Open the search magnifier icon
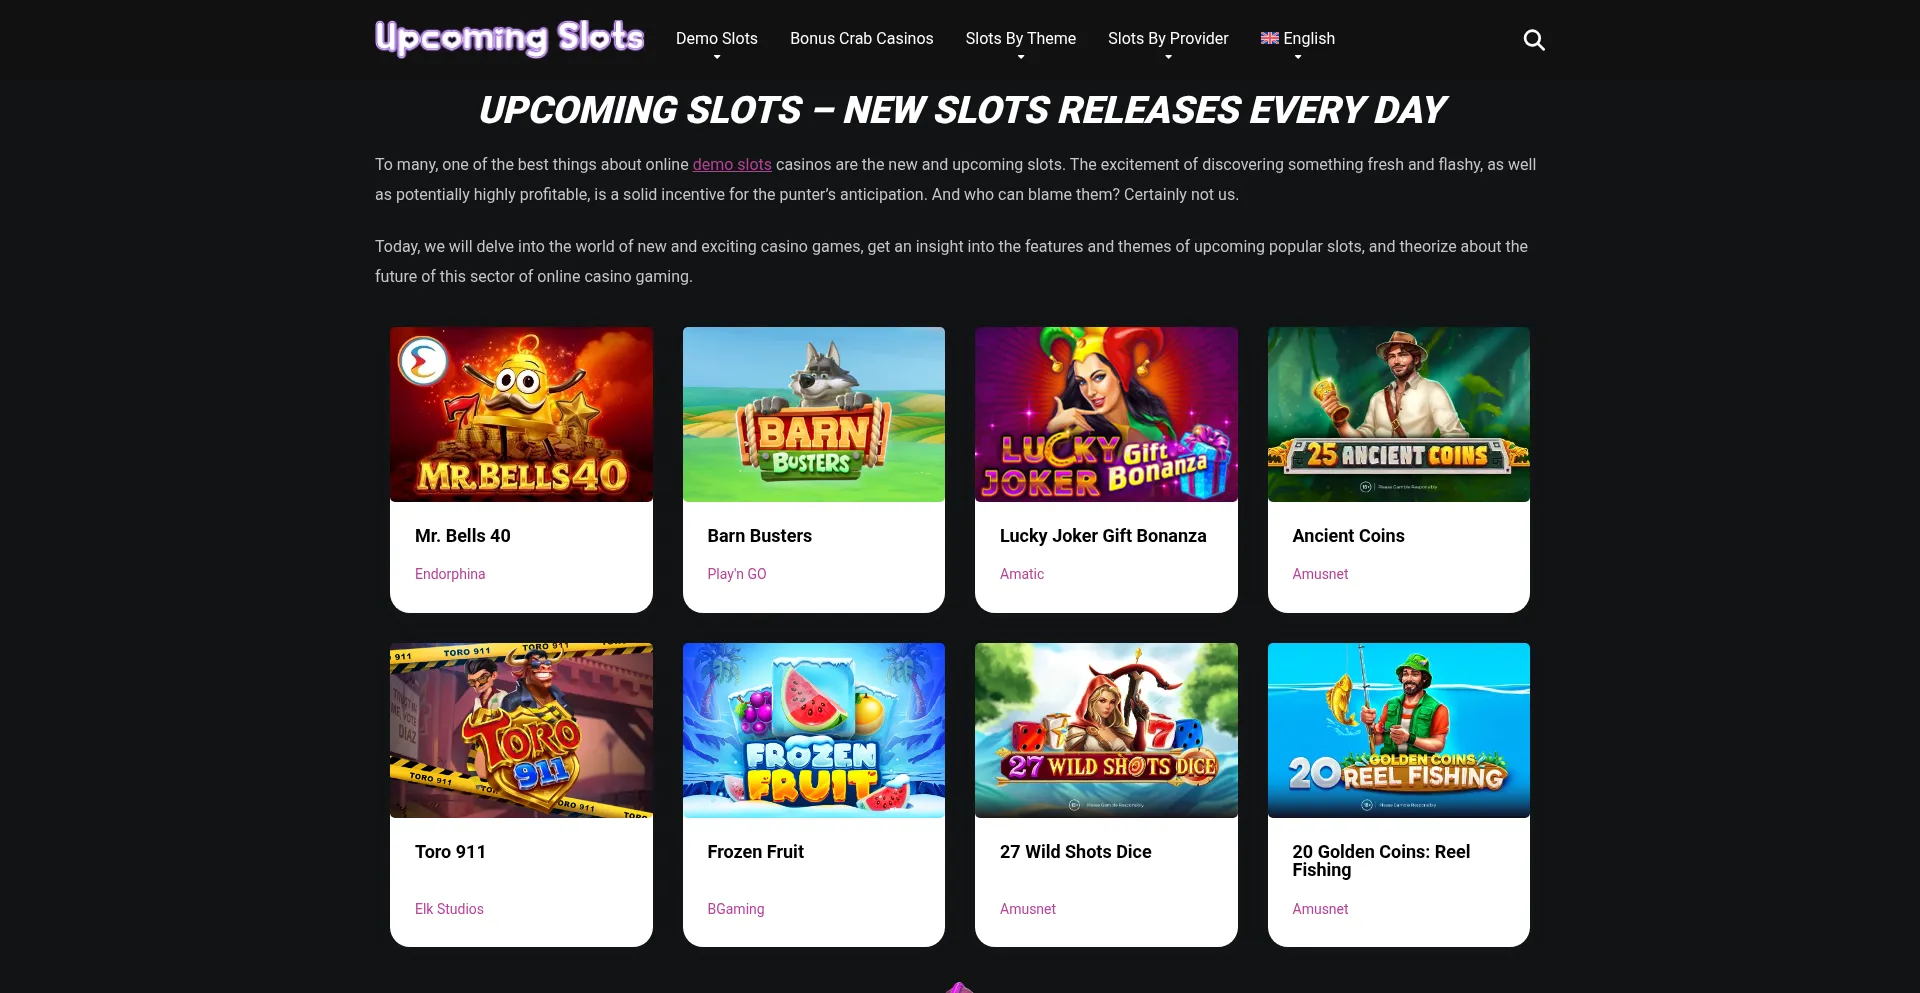This screenshot has height=993, width=1920. pyautogui.click(x=1534, y=40)
